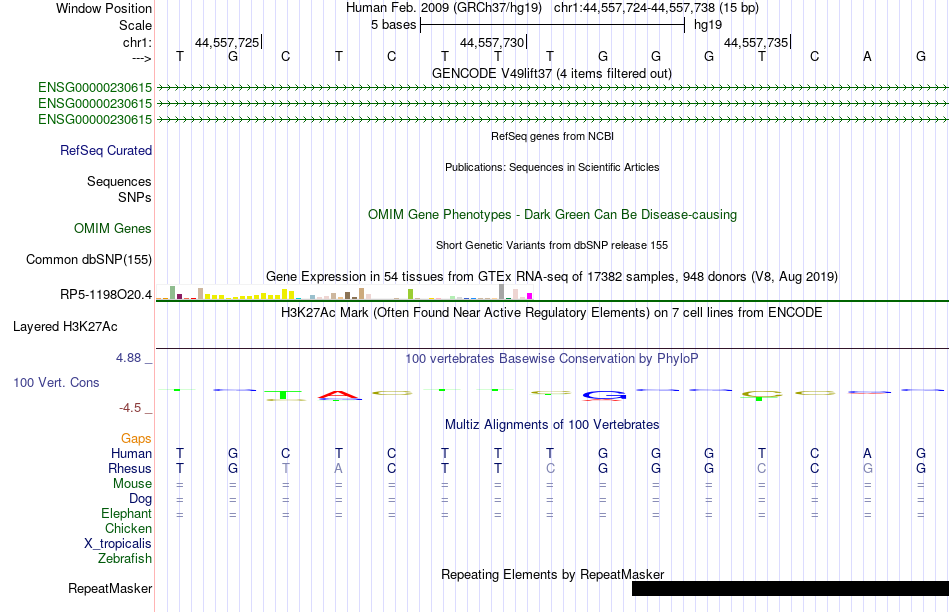Image resolution: width=950 pixels, height=612 pixels.
Task: Click the Window Position label
Action: click(x=104, y=8)
